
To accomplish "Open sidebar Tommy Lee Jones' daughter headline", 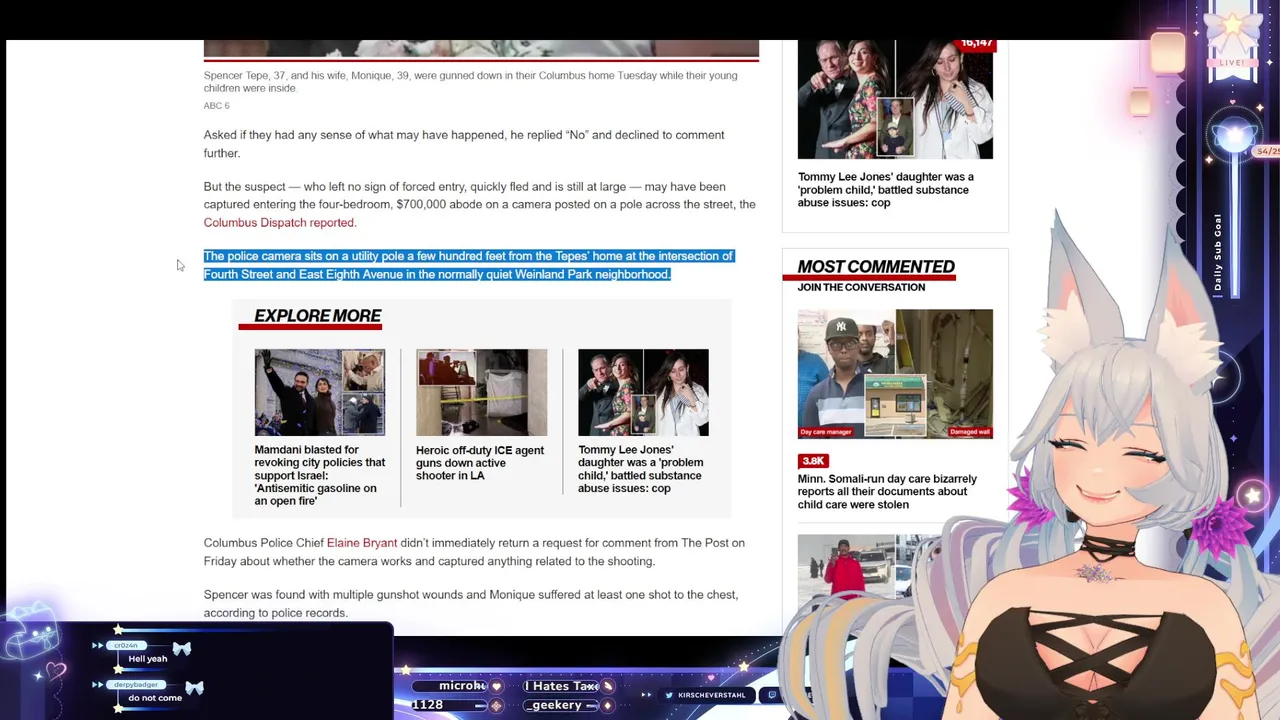I will click(x=886, y=190).
